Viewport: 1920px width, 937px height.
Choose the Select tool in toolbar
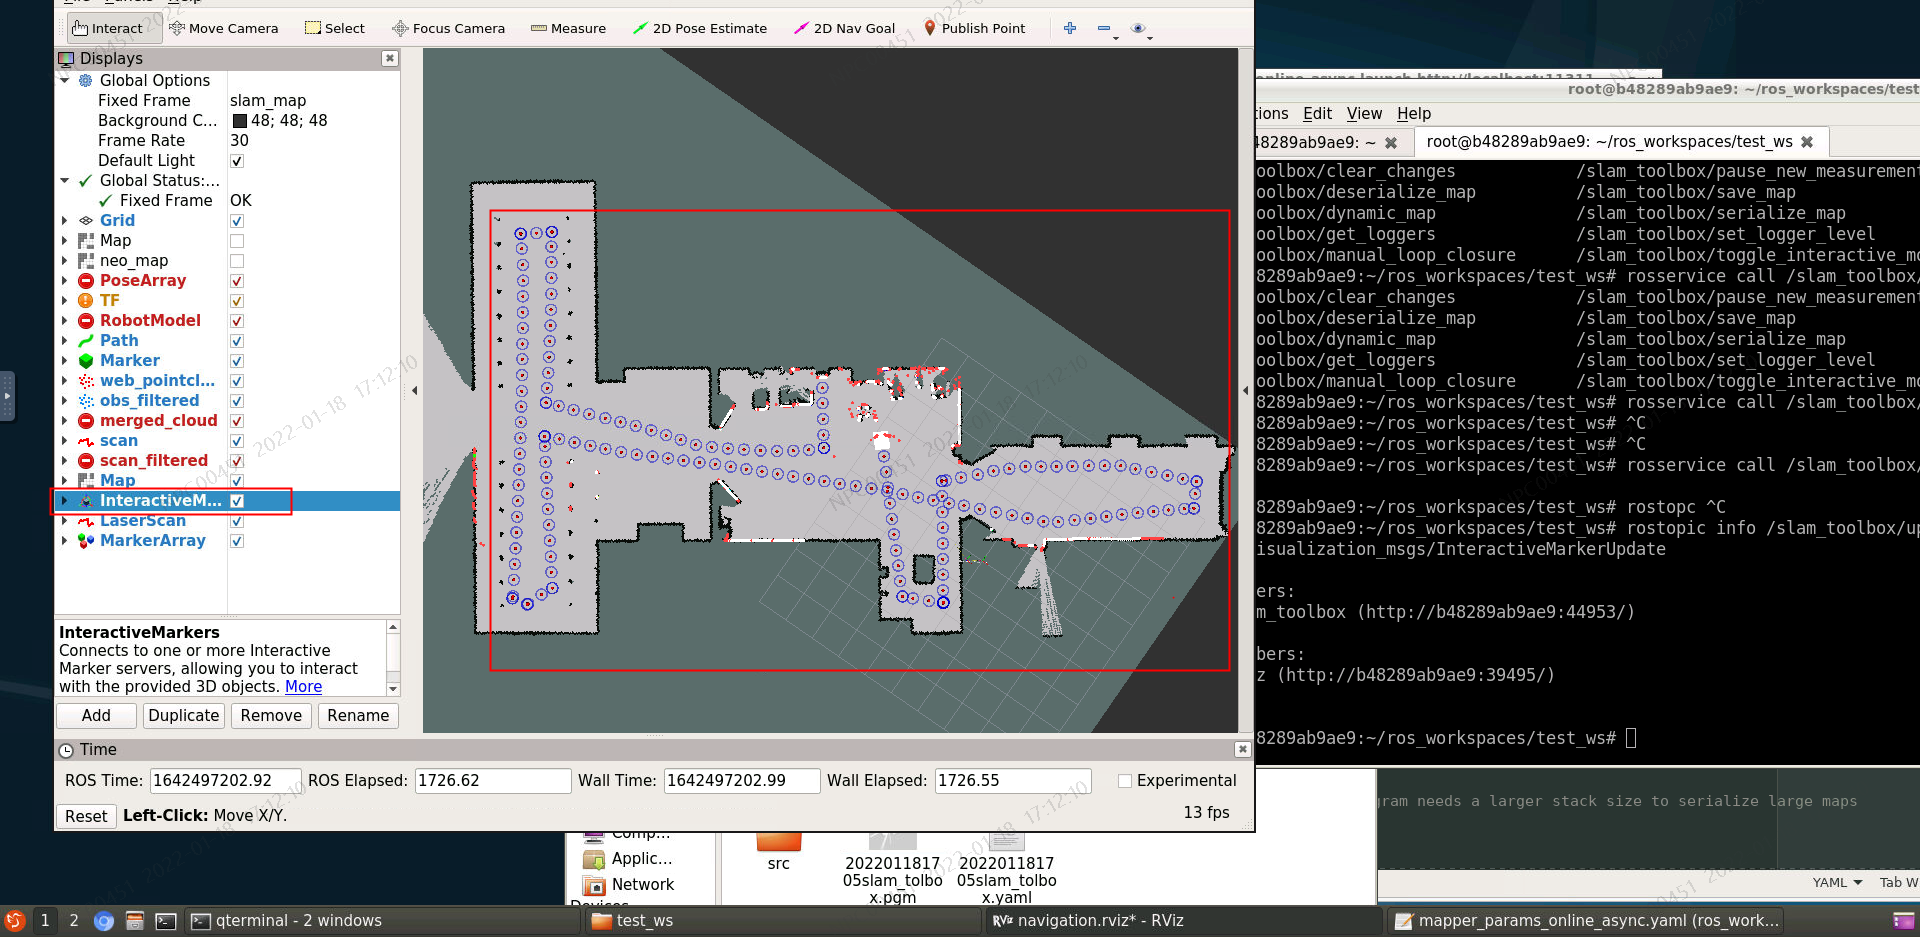point(334,28)
